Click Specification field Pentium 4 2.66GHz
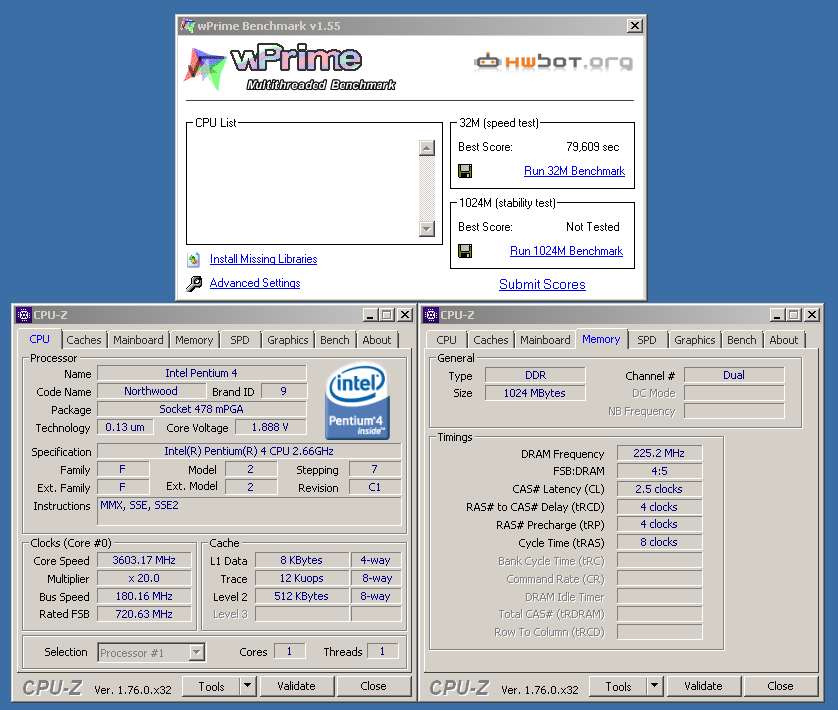The image size is (838, 710). (x=249, y=451)
